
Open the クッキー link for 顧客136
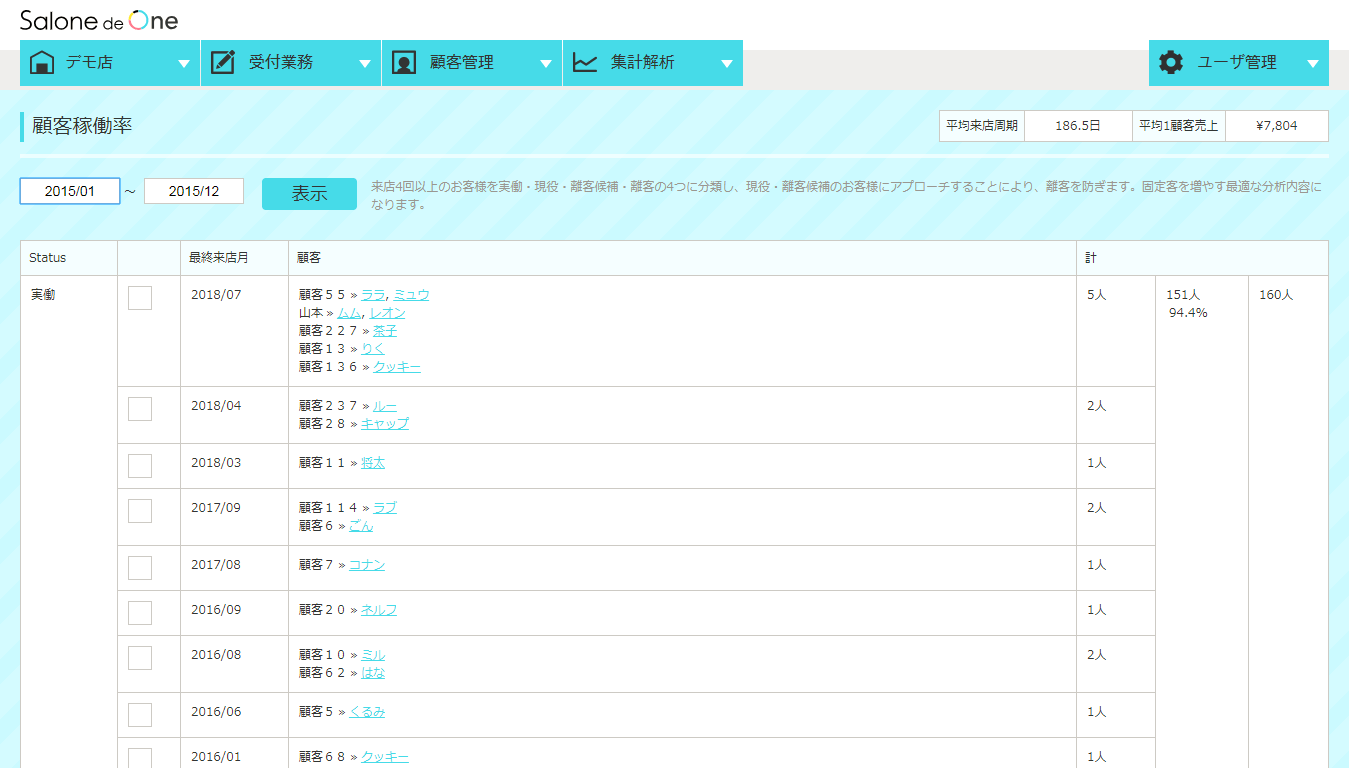pyautogui.click(x=396, y=367)
